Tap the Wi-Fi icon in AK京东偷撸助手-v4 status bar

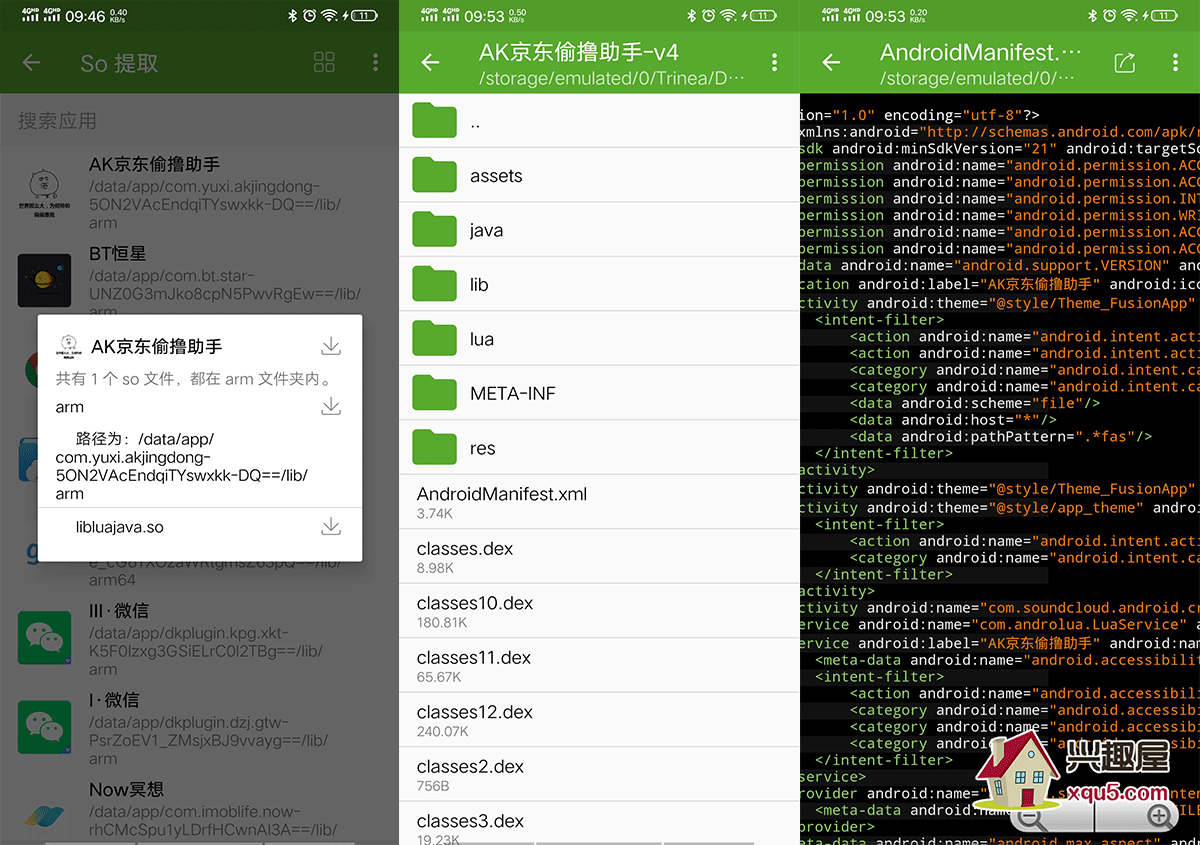[728, 16]
